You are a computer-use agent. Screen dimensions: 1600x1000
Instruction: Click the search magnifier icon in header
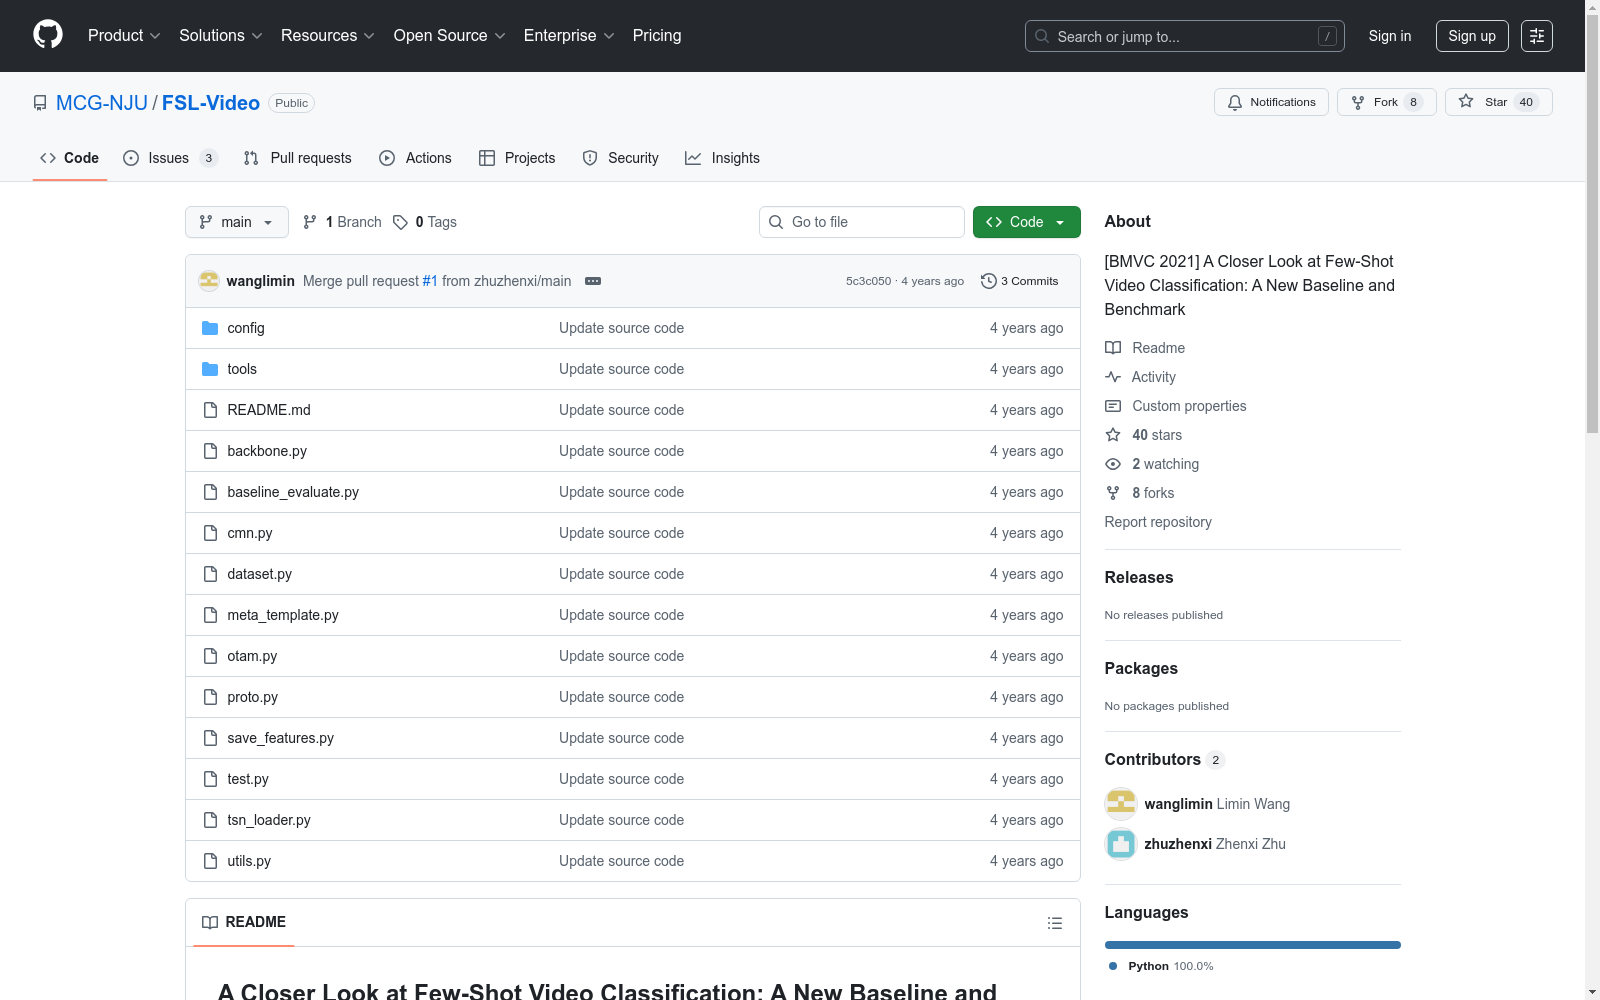(1042, 36)
